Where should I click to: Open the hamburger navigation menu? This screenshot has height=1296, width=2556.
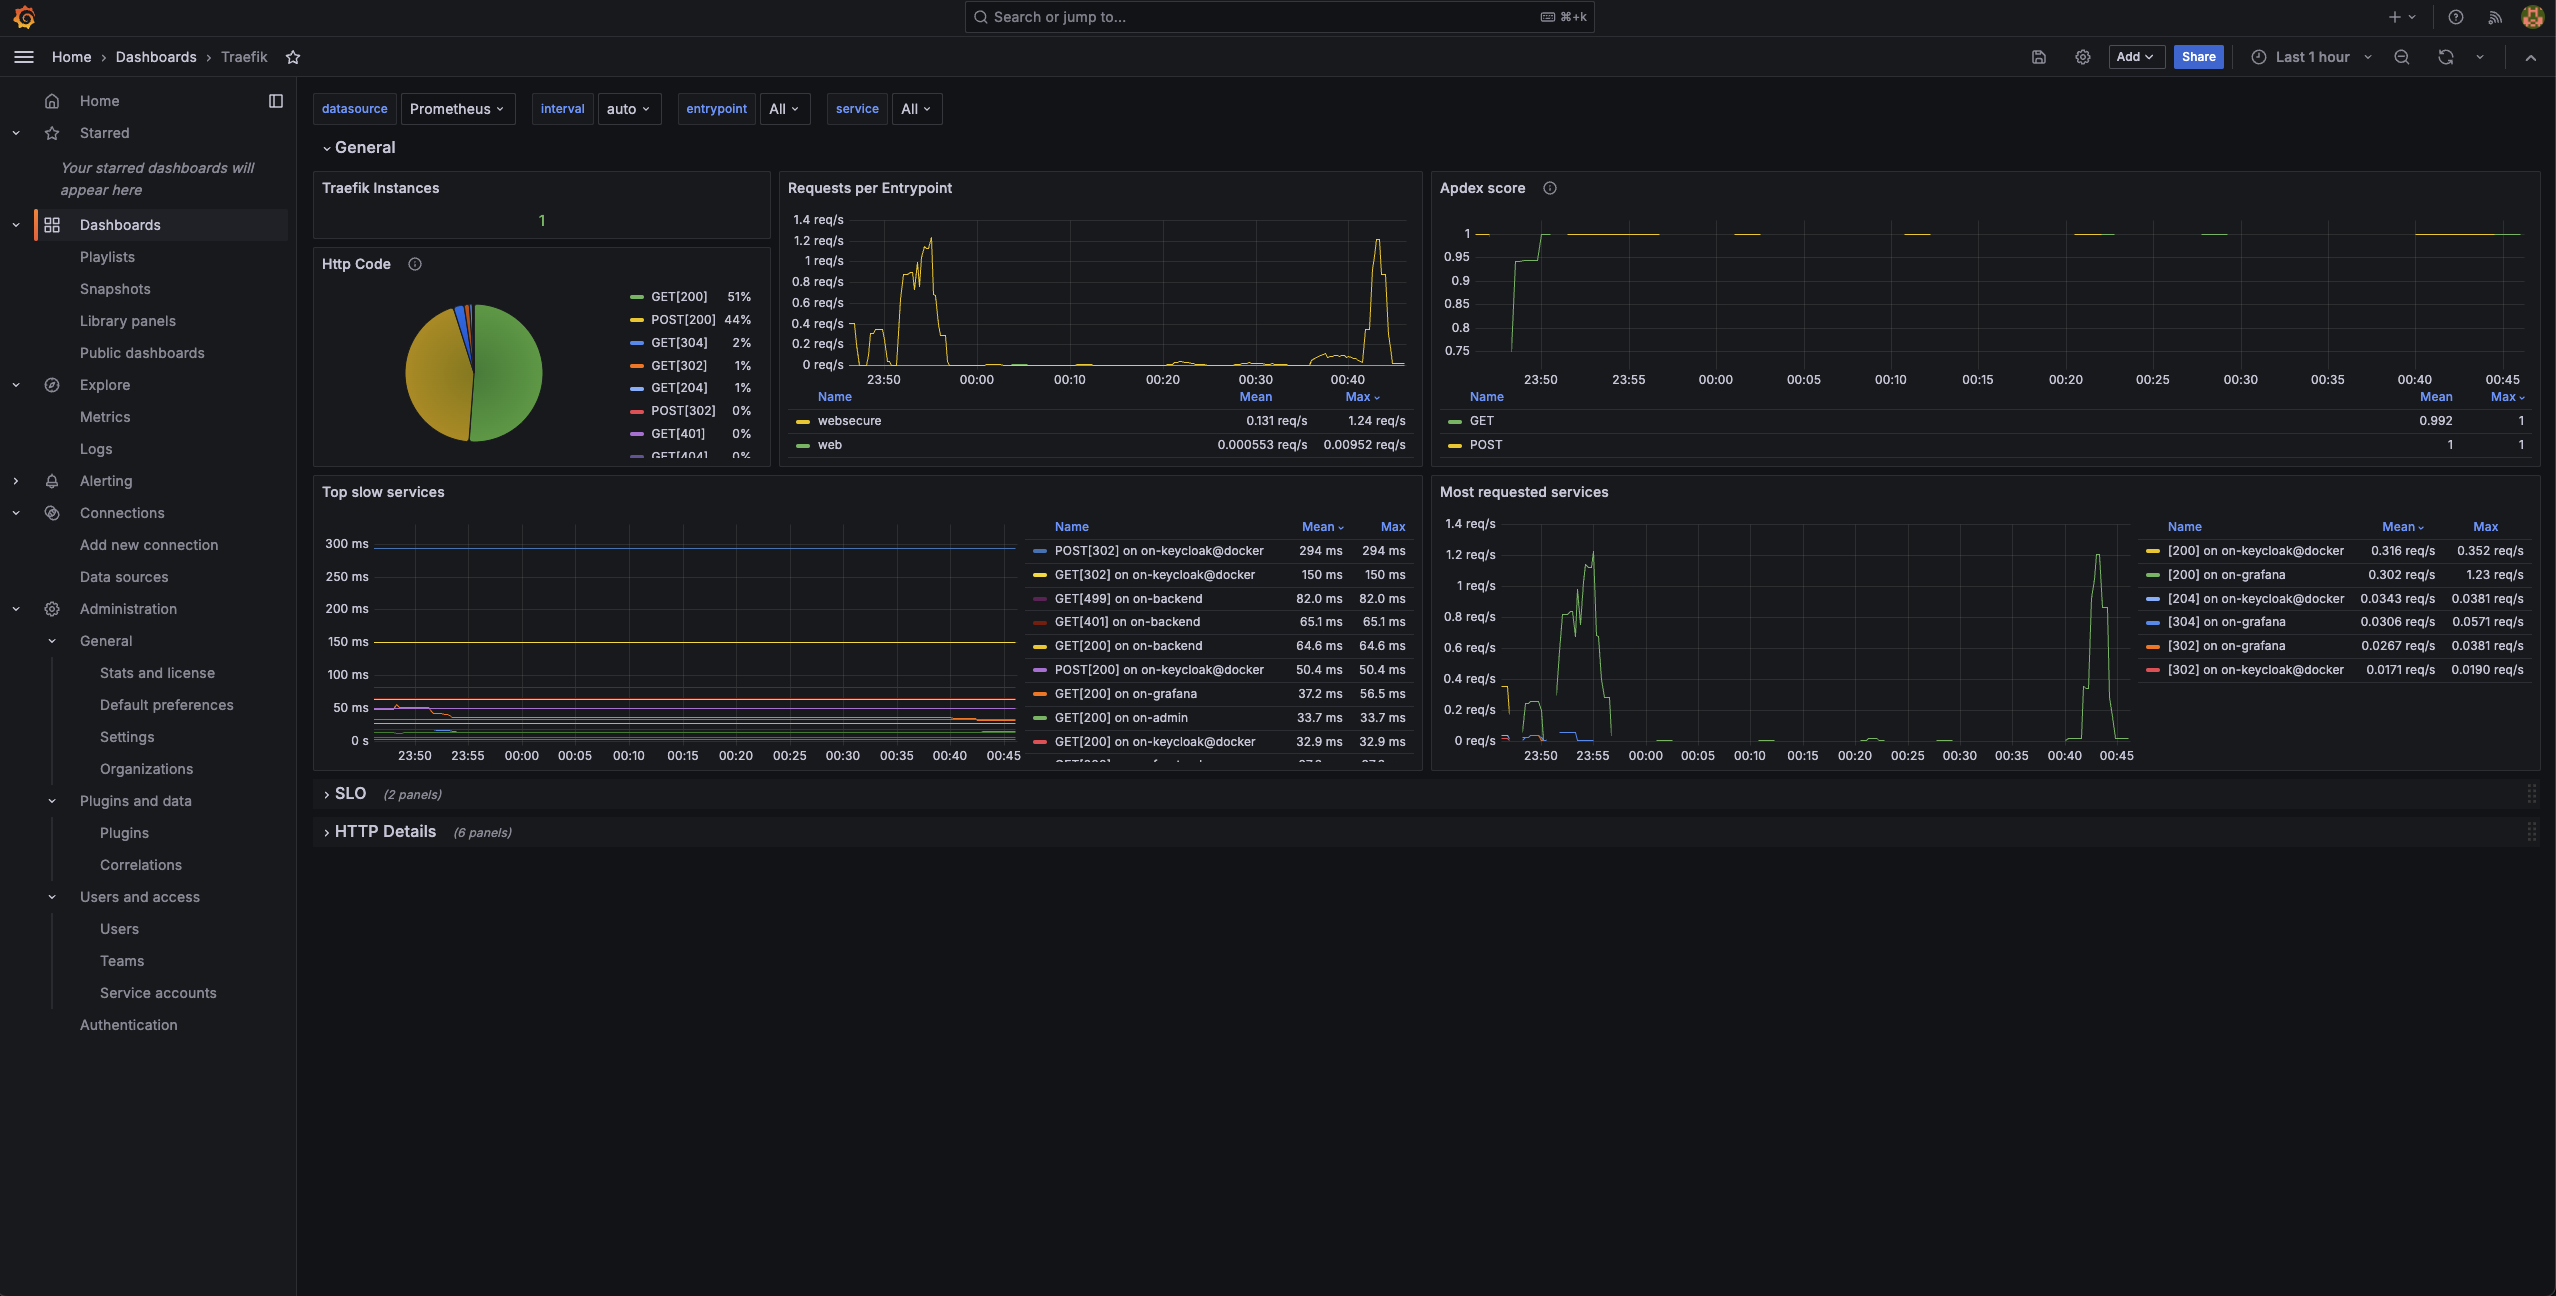23,57
